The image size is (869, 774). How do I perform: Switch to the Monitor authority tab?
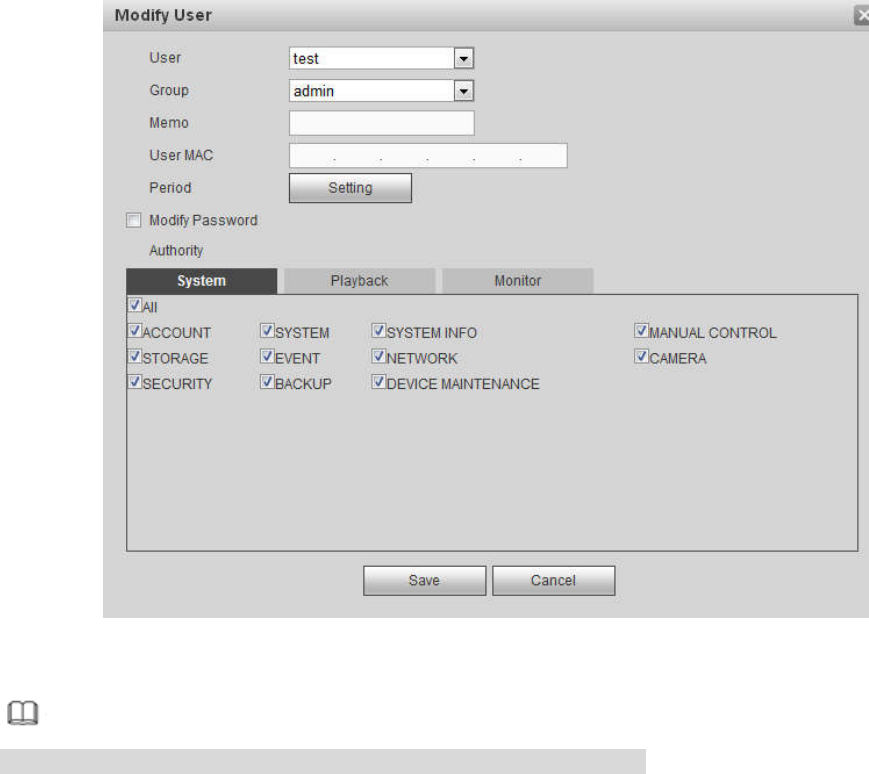tap(518, 281)
